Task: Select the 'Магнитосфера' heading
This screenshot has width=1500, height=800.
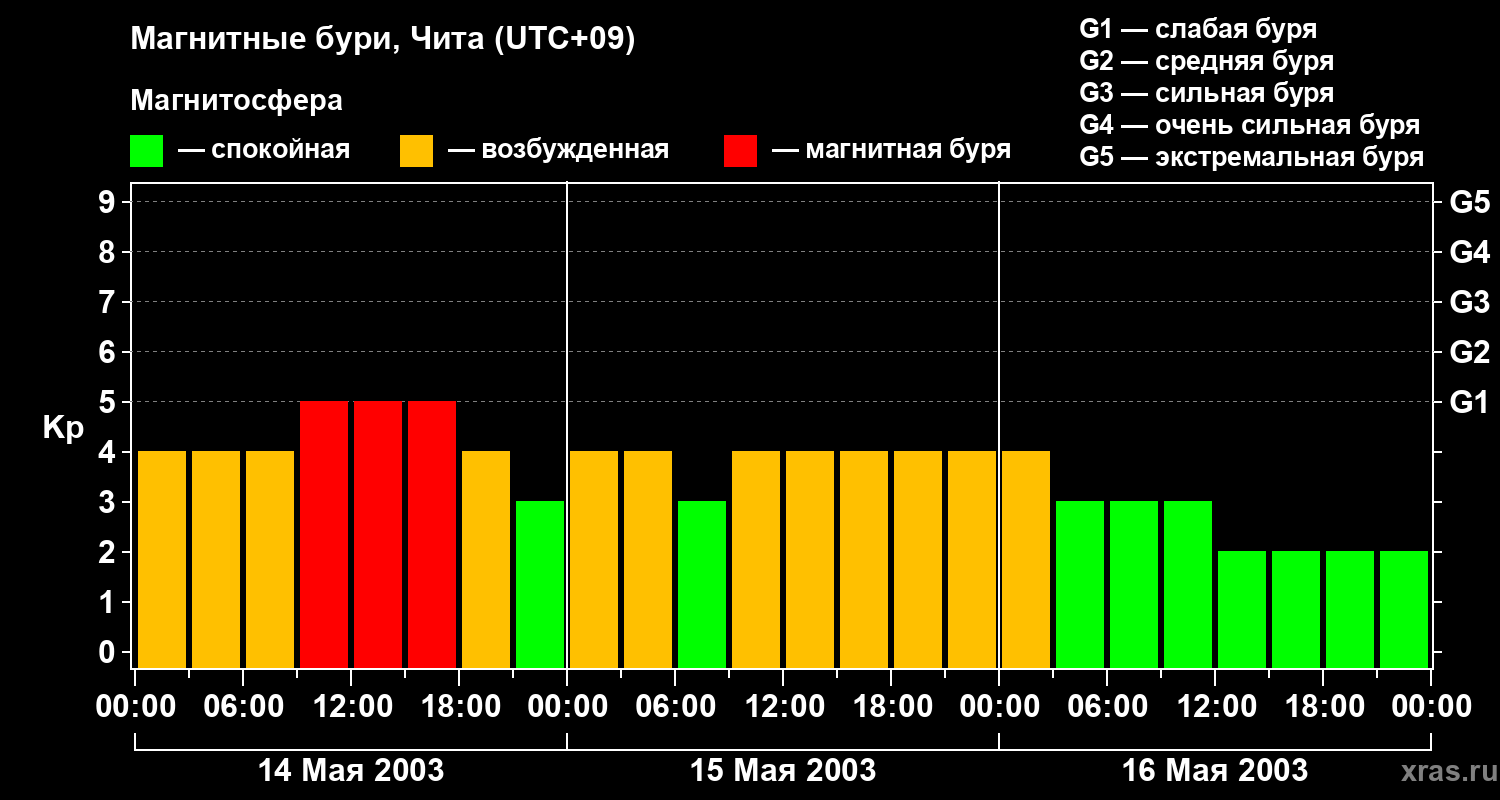Action: tap(236, 101)
